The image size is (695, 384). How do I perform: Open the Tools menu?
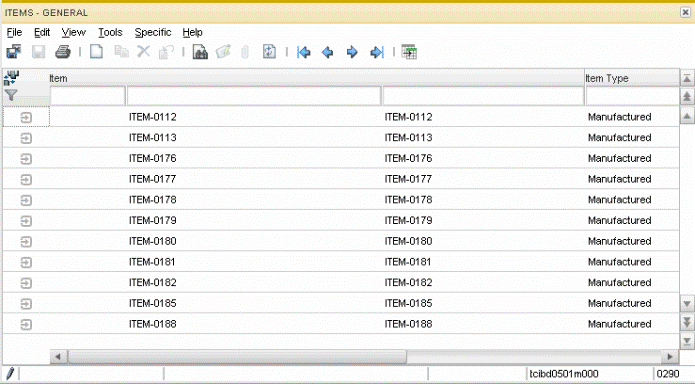coord(110,32)
